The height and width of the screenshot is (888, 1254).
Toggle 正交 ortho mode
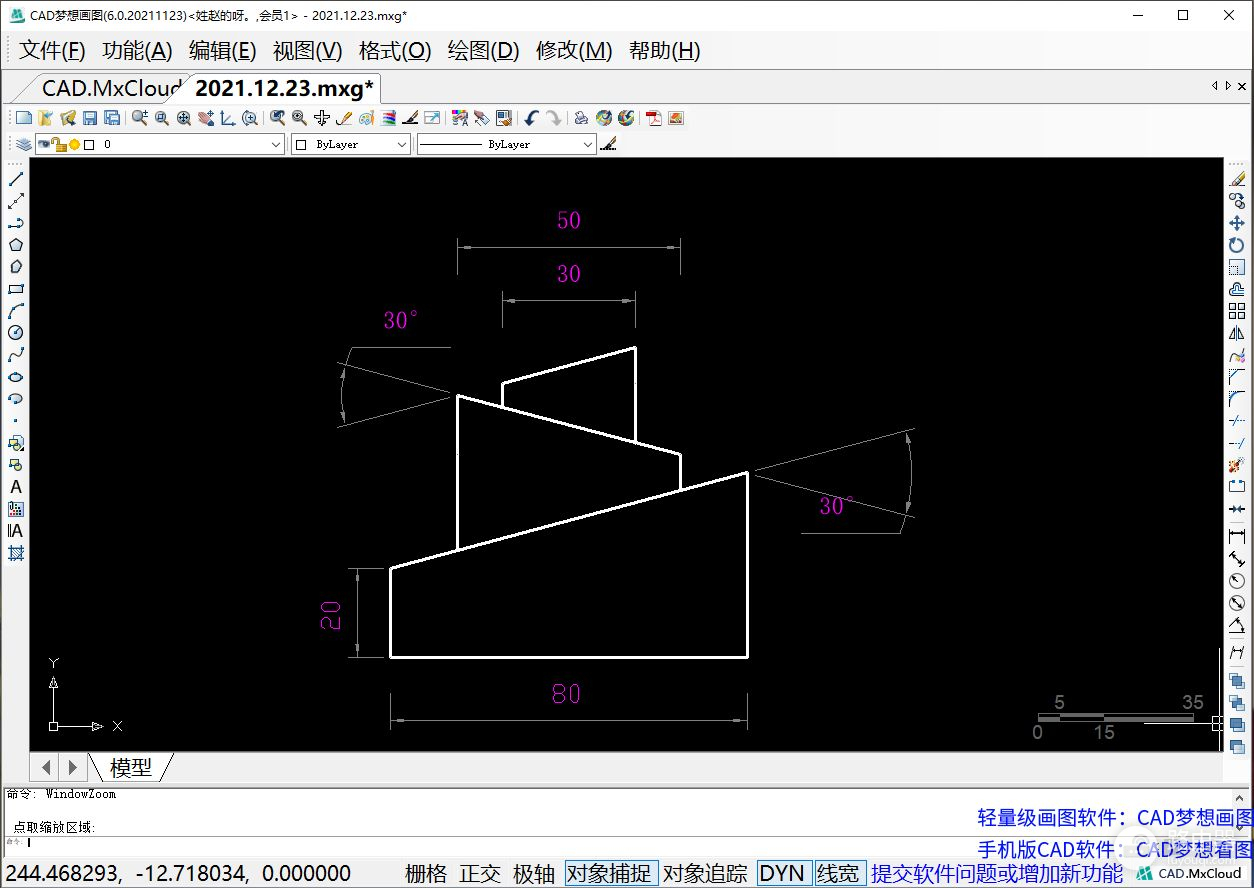pyautogui.click(x=480, y=873)
